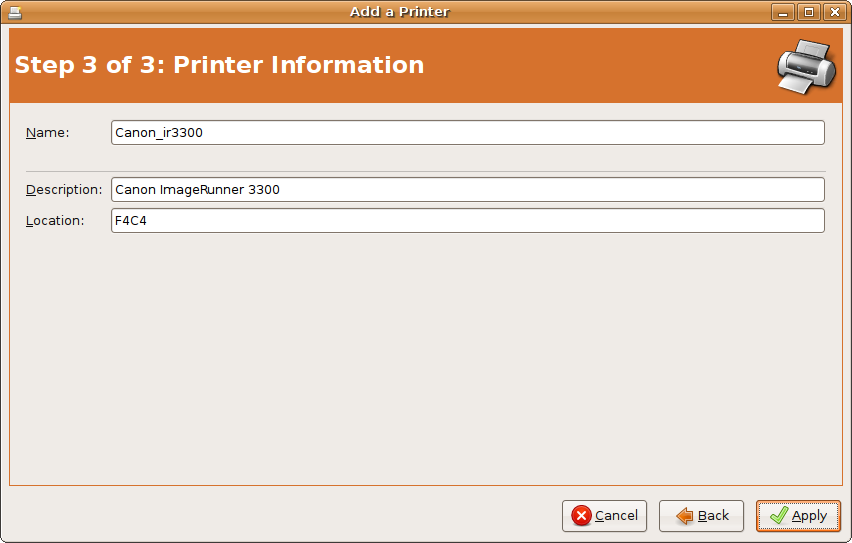
Task: Edit the Description field Canon ImageRunner 3300
Action: point(468,190)
